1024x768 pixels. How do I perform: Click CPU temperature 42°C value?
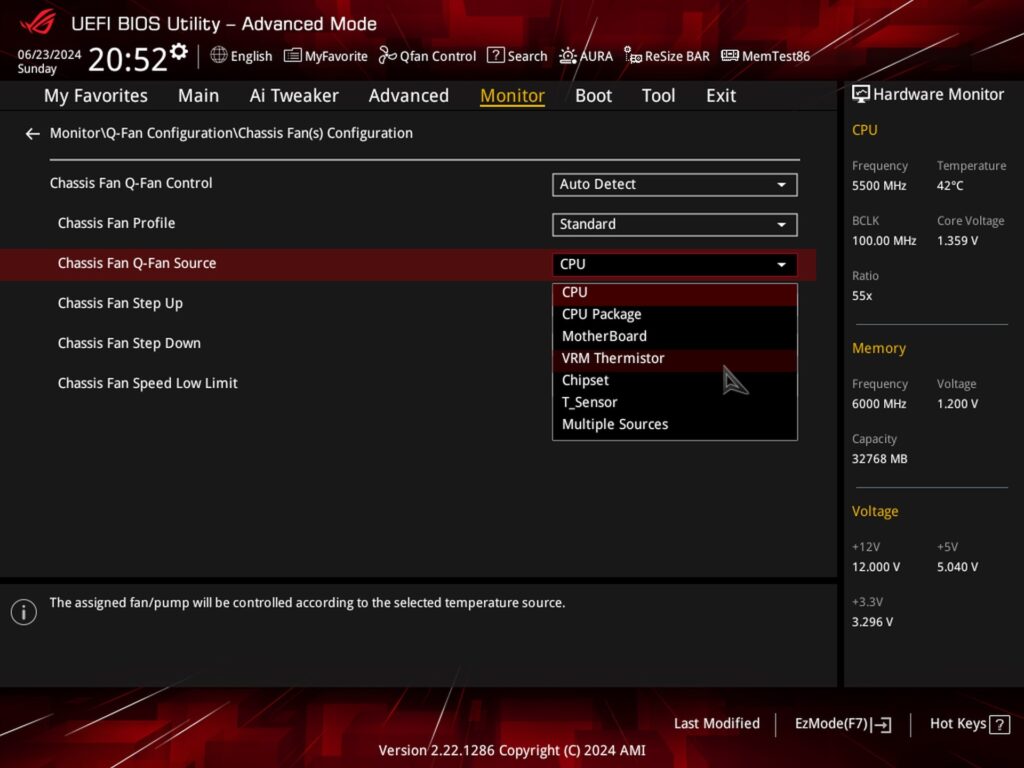coord(950,186)
